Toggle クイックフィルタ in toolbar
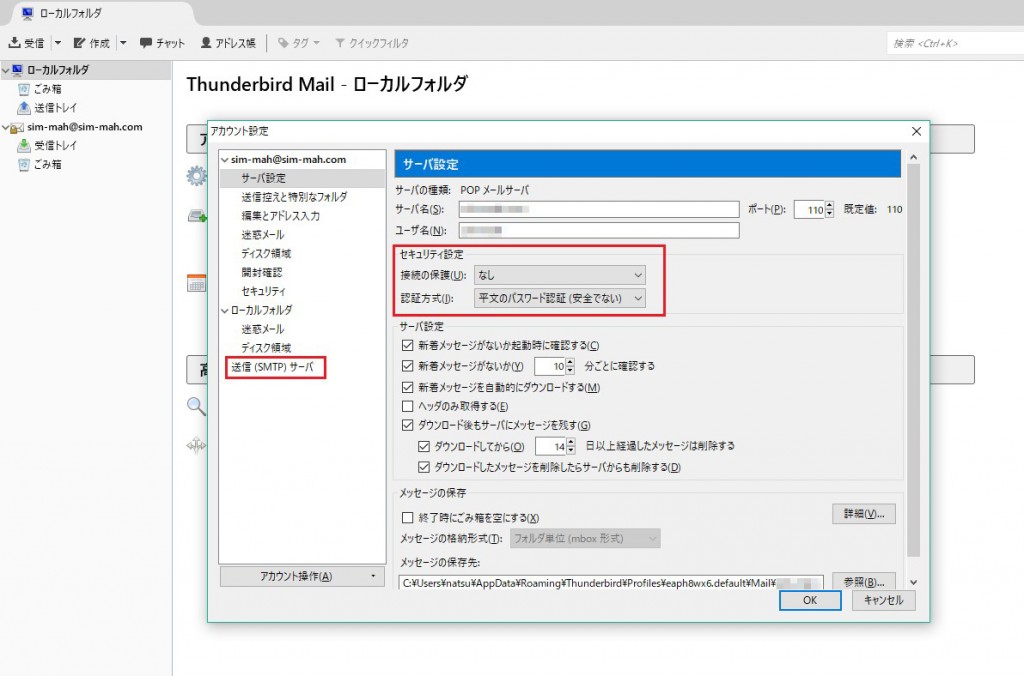The width and height of the screenshot is (1024, 676). coord(372,43)
